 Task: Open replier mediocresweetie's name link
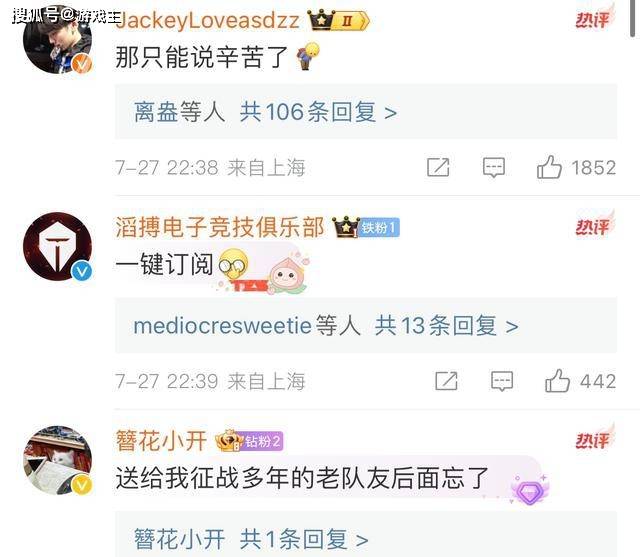(222, 326)
